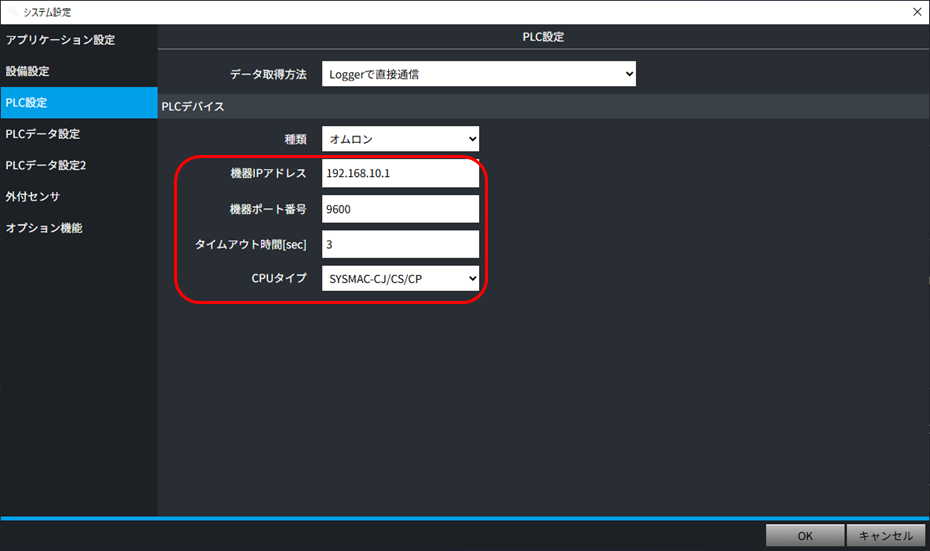Screen dimensions: 930x551
Task: Click the システム設定 title bar icon
Action: click(11, 11)
